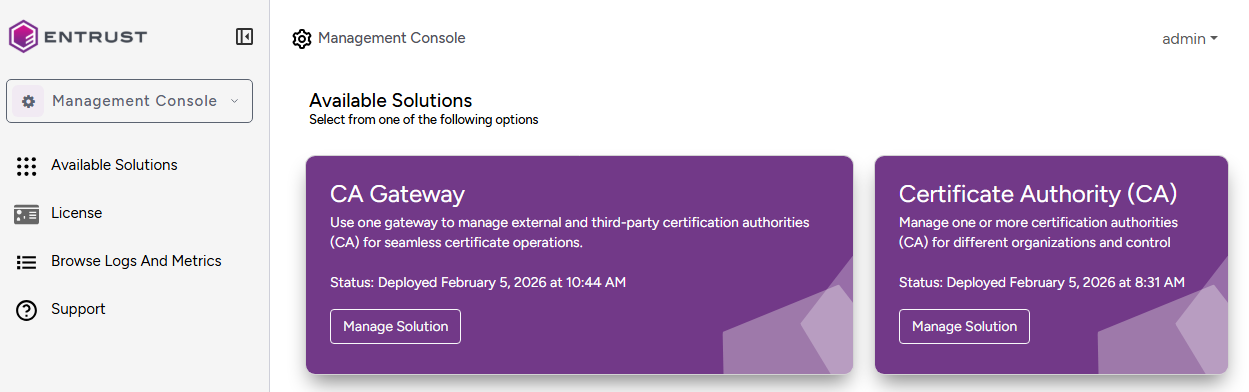Click the gear icon beside Management Console header
The image size is (1249, 392).
point(302,39)
